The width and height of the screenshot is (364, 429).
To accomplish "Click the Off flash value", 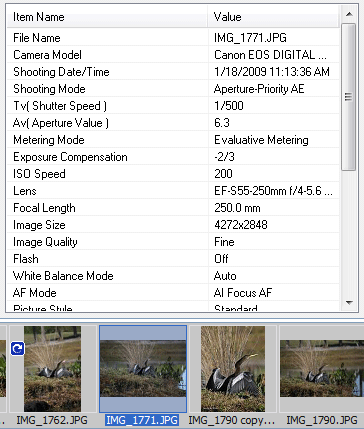I will coord(221,259).
